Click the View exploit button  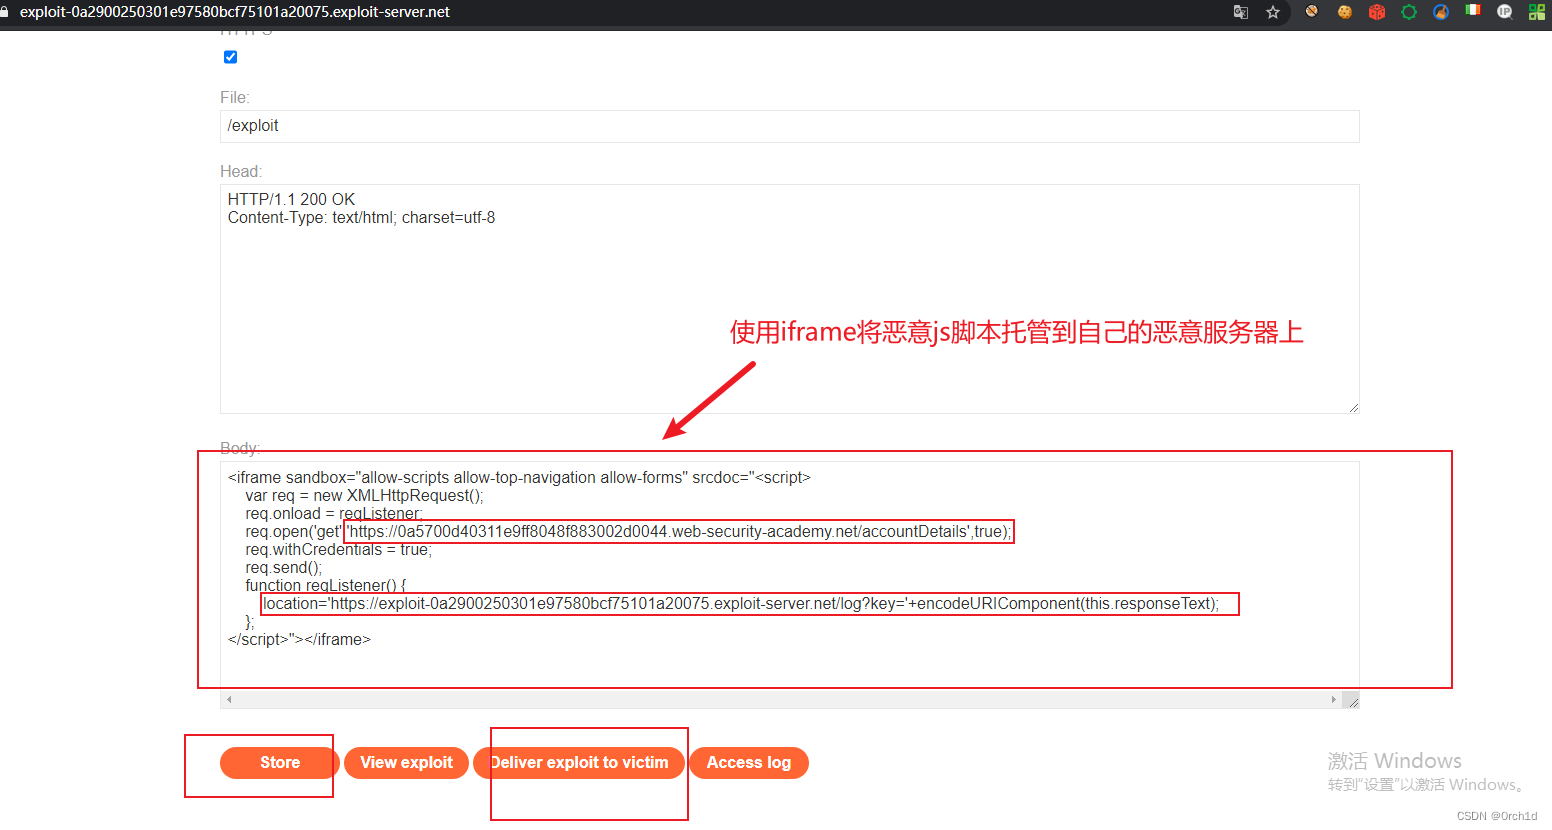406,762
